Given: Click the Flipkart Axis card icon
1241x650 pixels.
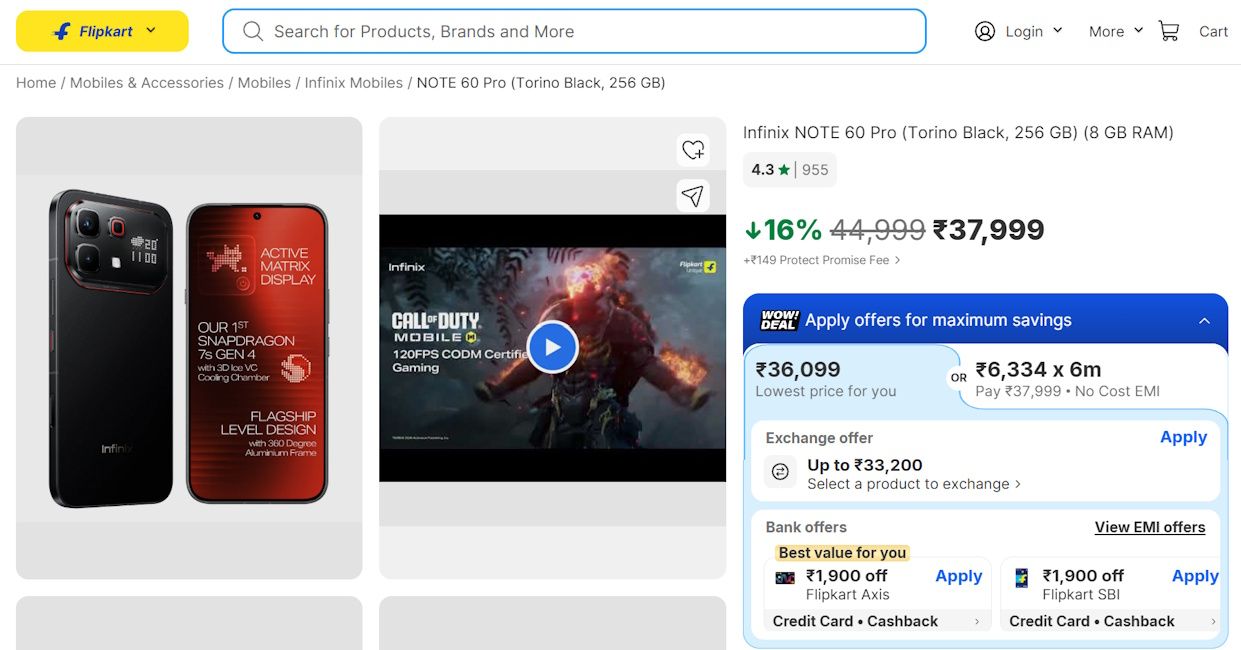Looking at the screenshot, I should pos(786,578).
